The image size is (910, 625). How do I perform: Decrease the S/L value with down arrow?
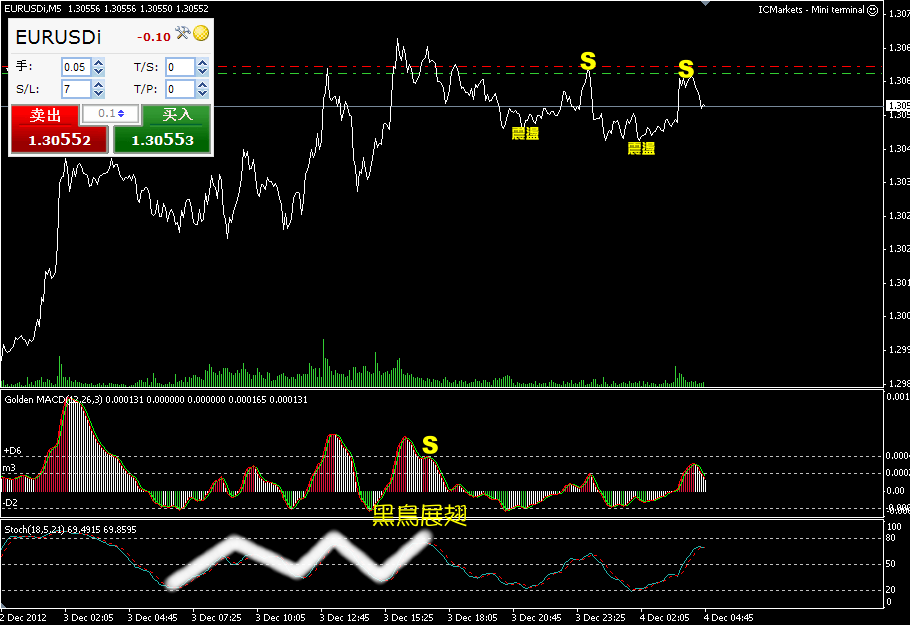99,93
